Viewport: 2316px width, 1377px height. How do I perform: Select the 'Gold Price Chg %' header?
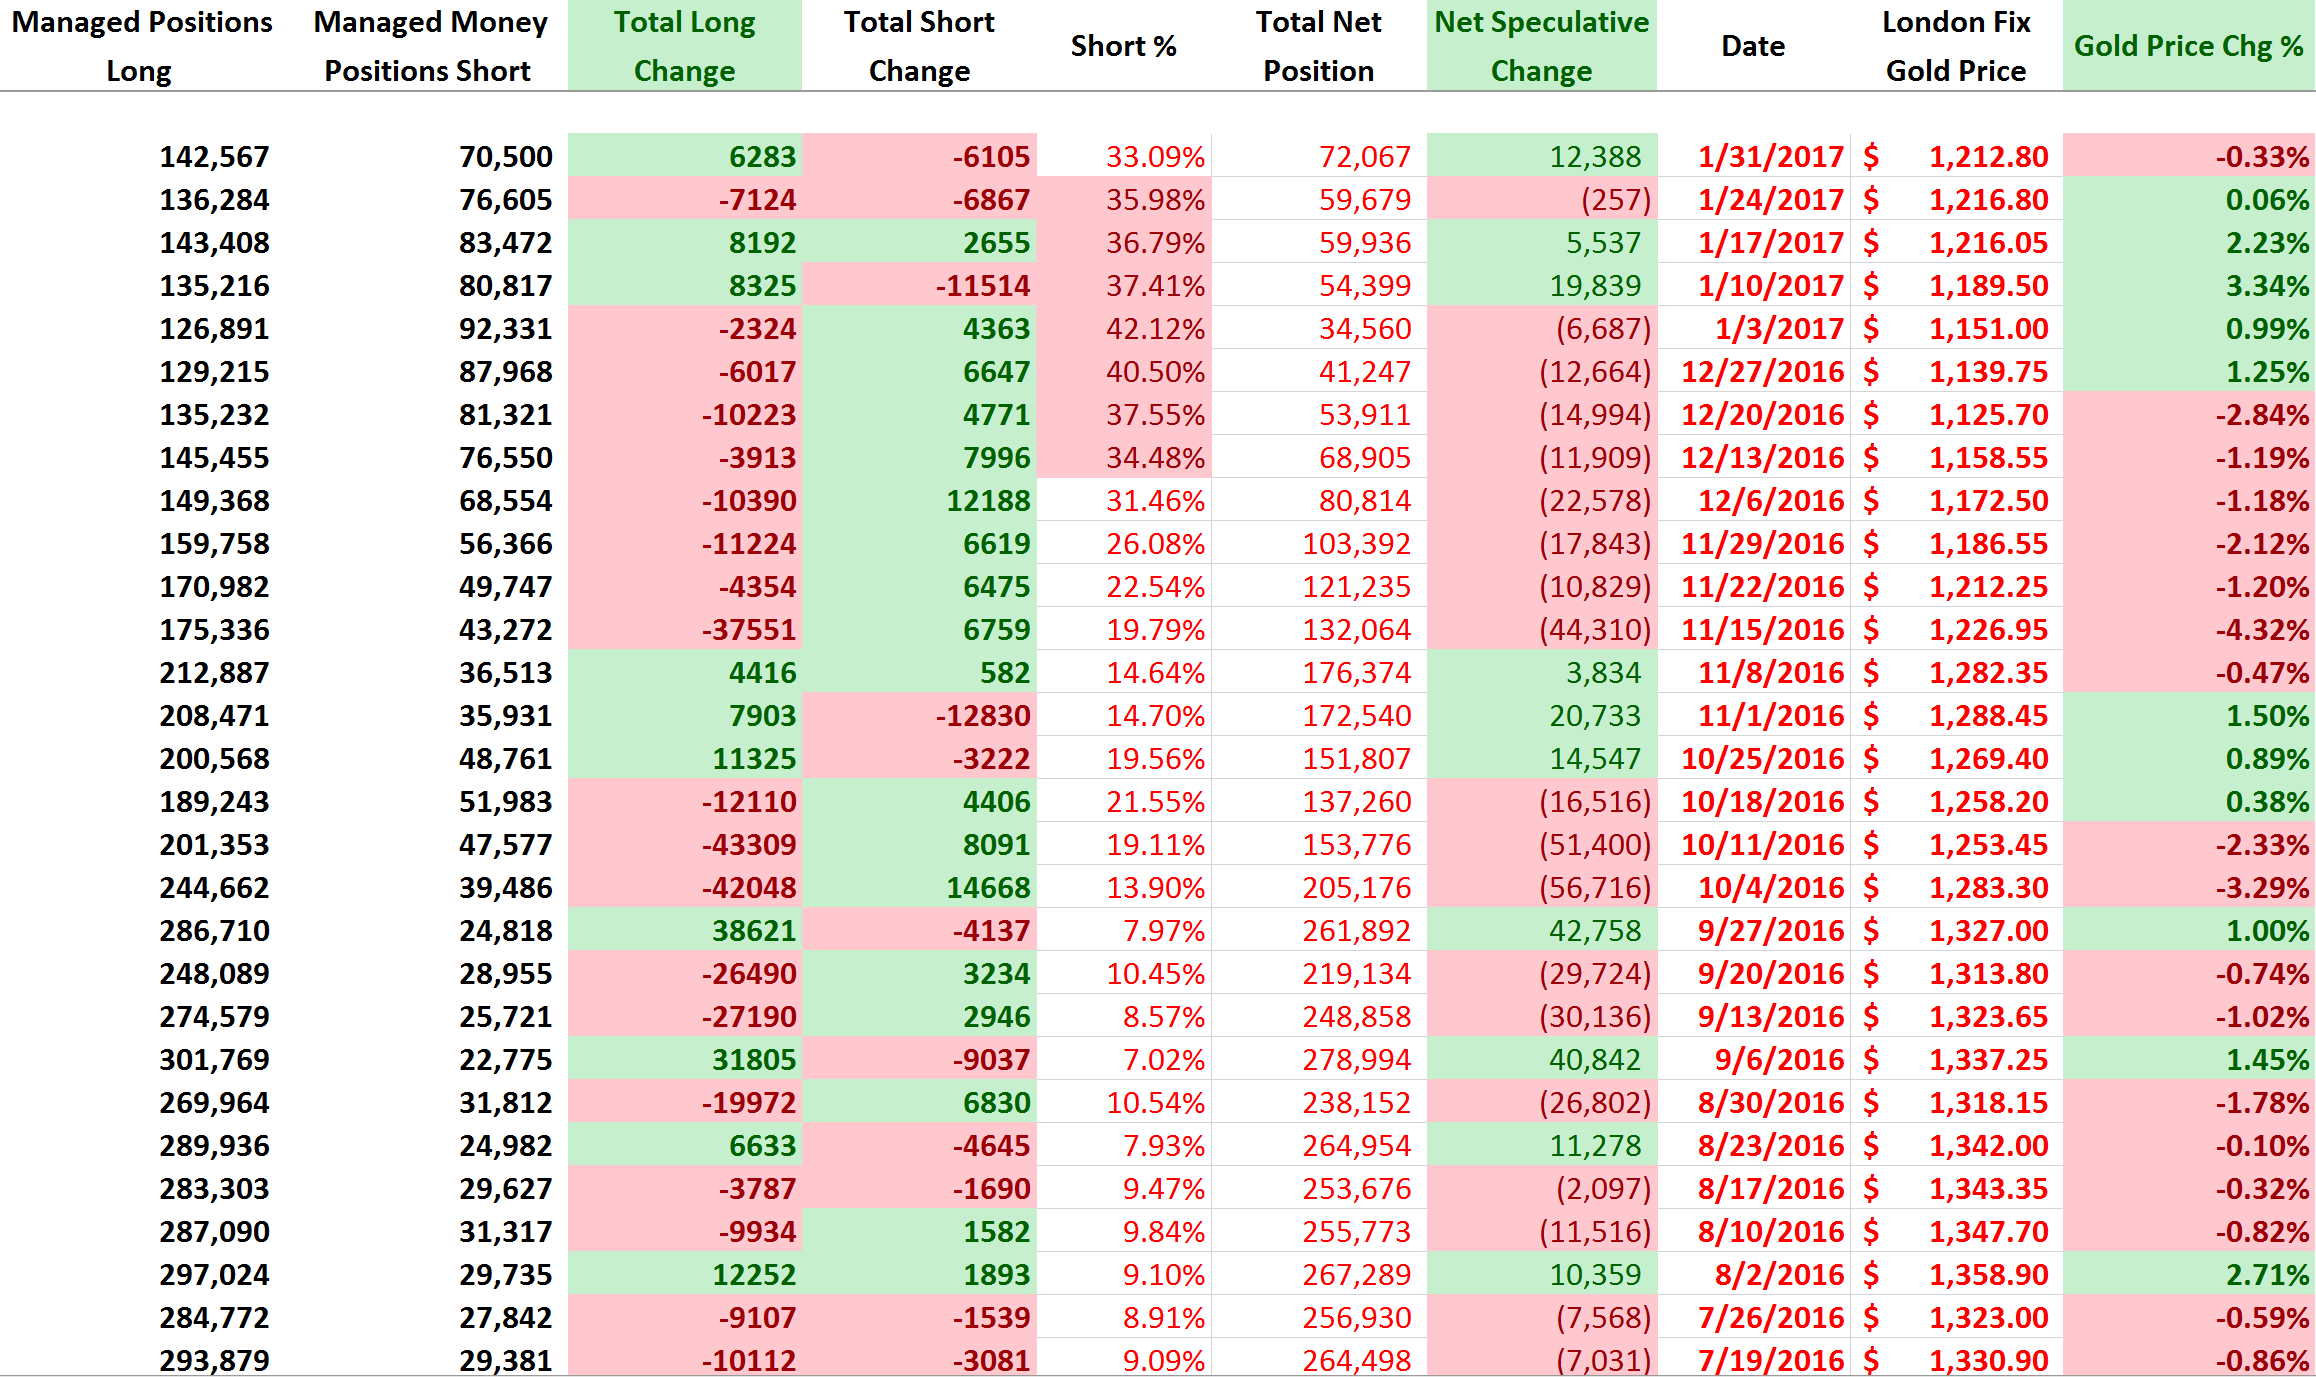[x=2189, y=46]
